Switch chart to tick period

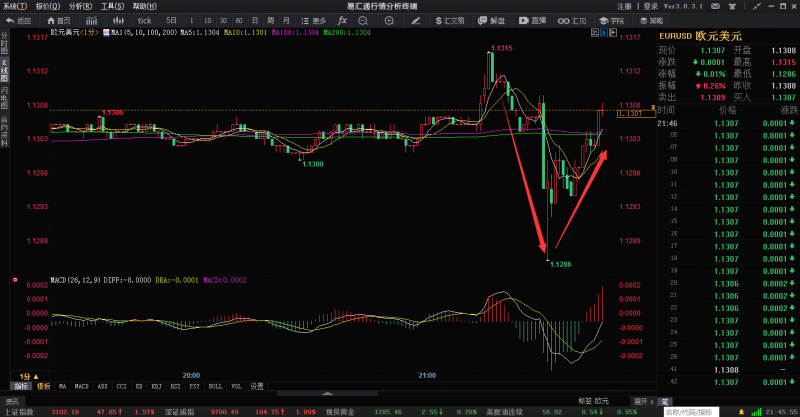[144, 20]
